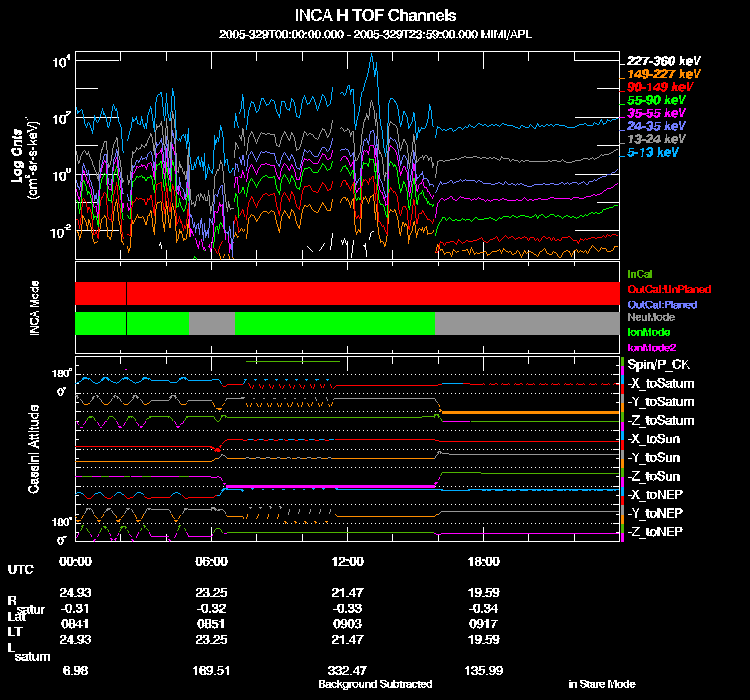
Task: Click the gray 13-24 keV legend label
Action: 656,139
